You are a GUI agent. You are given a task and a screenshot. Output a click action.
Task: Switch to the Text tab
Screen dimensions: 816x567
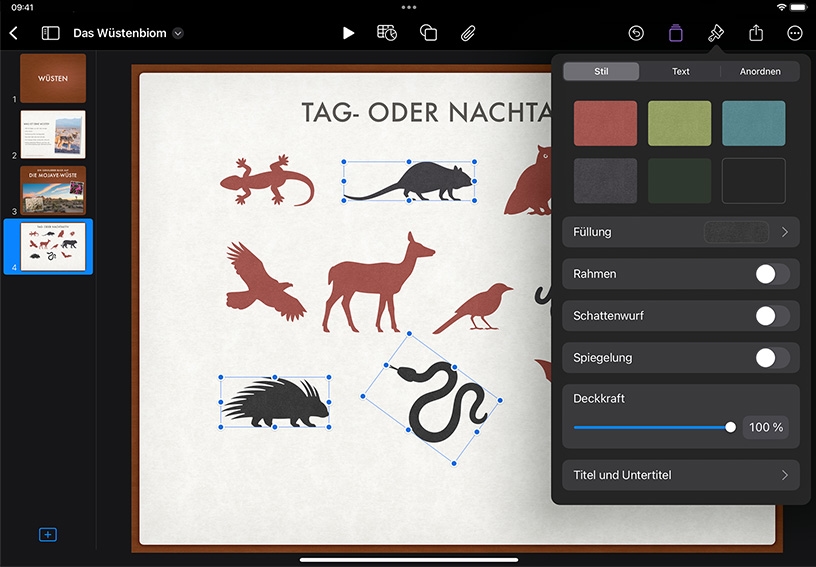(x=680, y=71)
